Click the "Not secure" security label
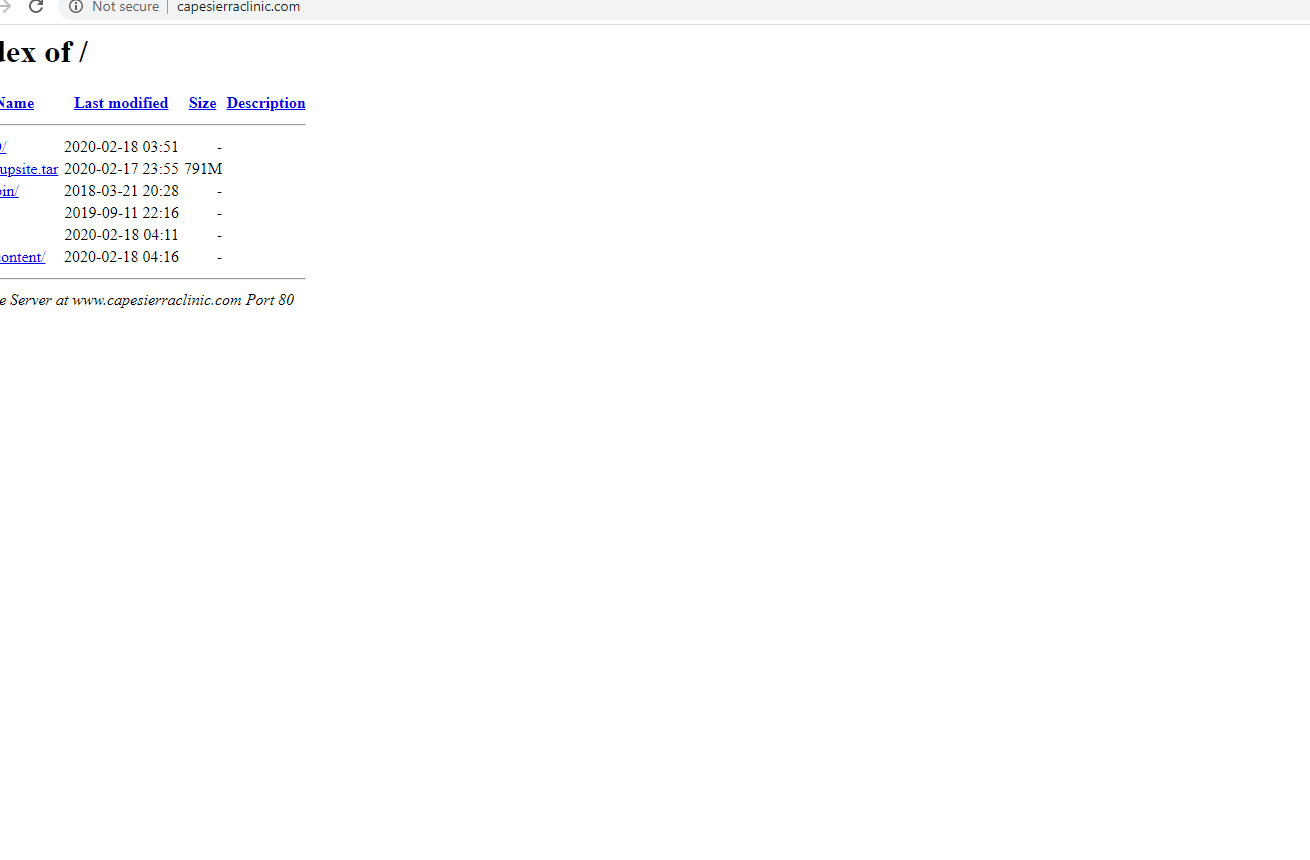Viewport: 1310px width, 860px height. tap(125, 7)
